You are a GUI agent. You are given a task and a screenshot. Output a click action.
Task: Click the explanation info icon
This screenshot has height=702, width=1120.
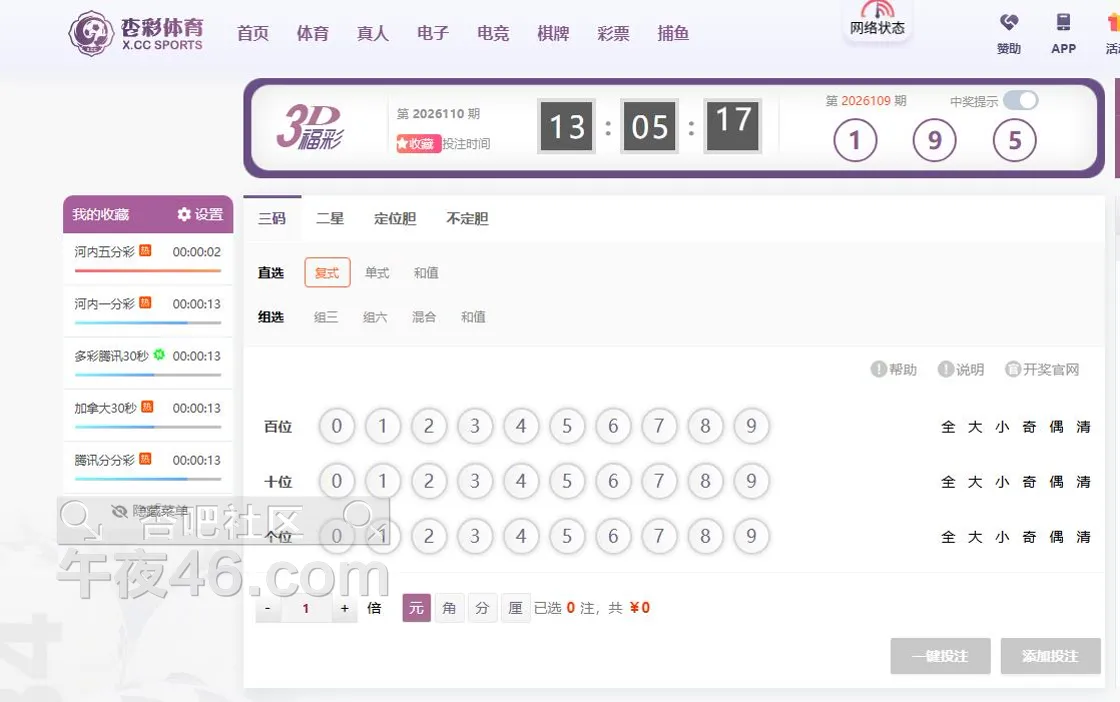[x=946, y=370]
